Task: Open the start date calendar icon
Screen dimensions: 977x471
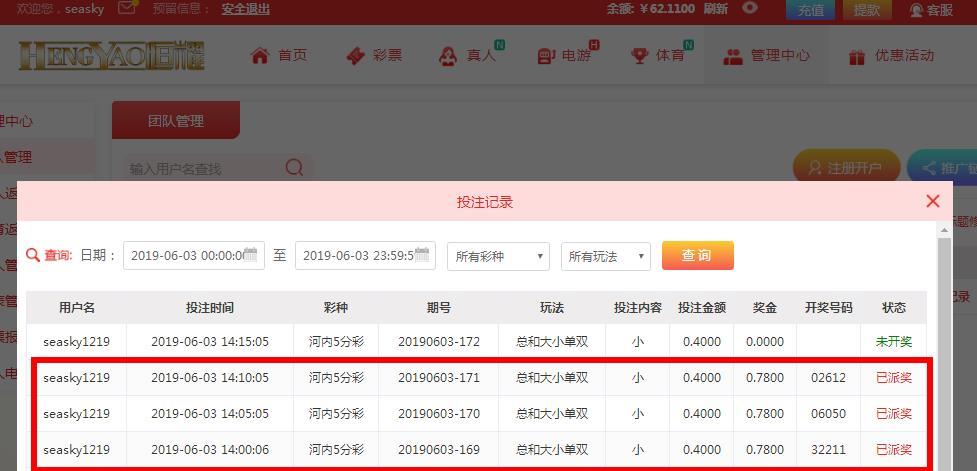Action: tap(250, 254)
